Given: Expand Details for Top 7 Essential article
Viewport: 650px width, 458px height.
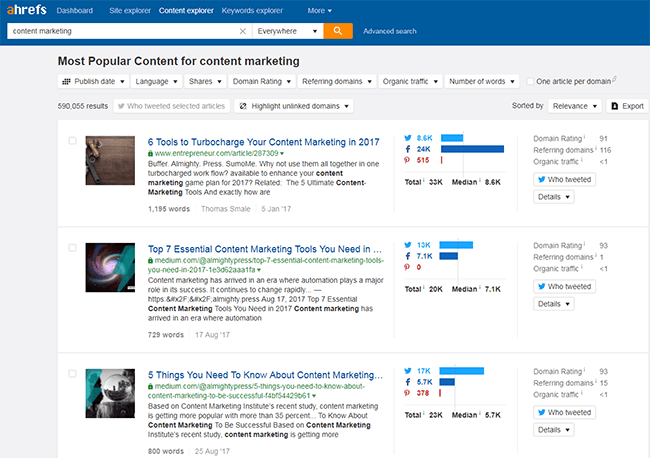Looking at the screenshot, I should [554, 304].
